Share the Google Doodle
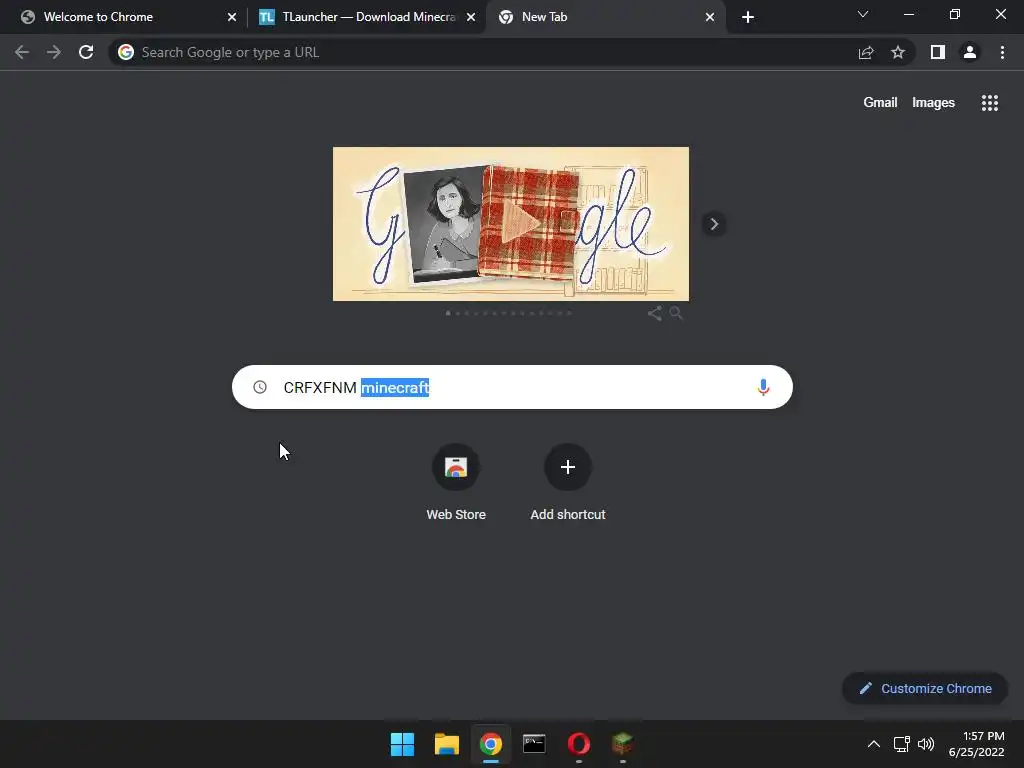The width and height of the screenshot is (1024, 768). tap(654, 313)
